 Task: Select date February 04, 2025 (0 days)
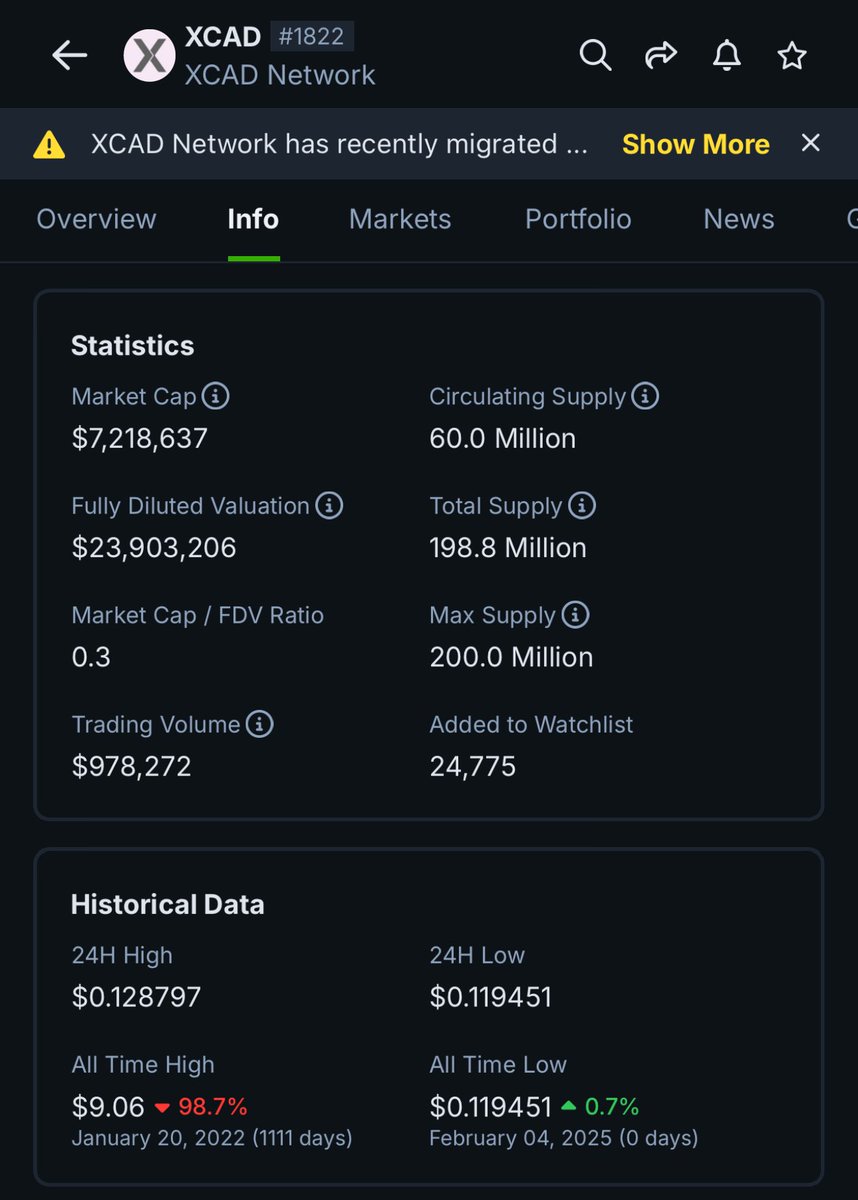point(564,1138)
